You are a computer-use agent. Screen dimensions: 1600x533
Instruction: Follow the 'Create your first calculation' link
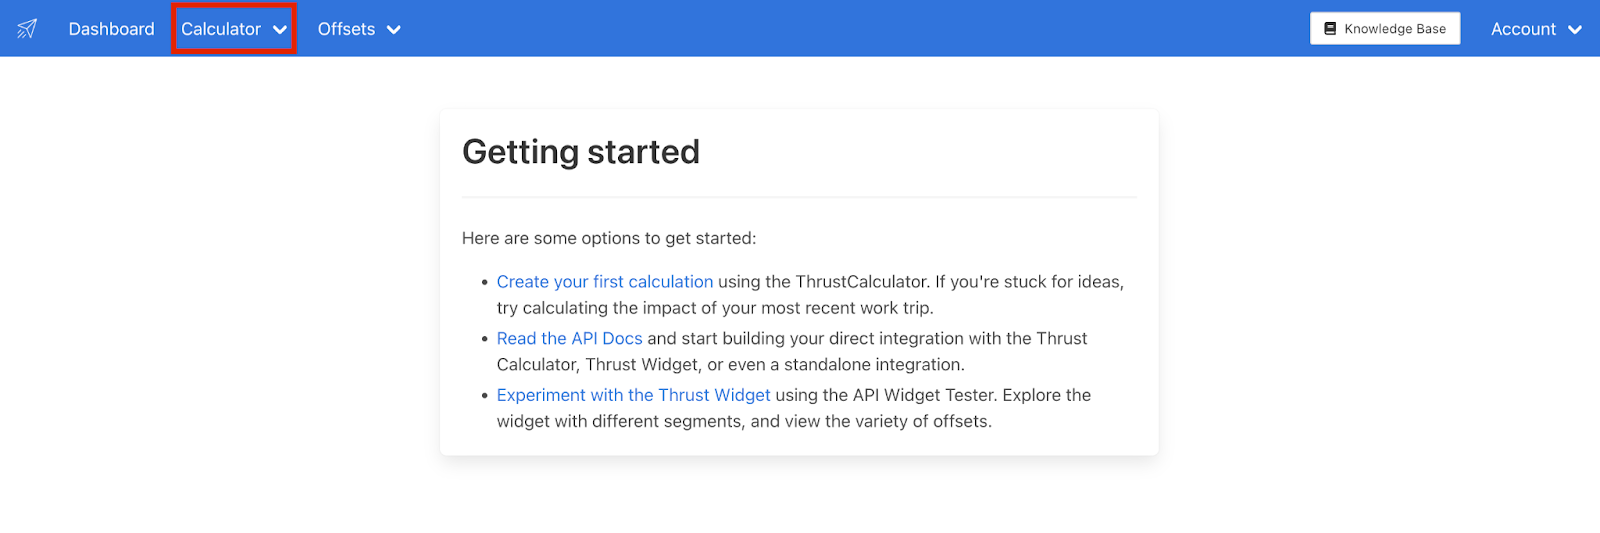click(604, 282)
